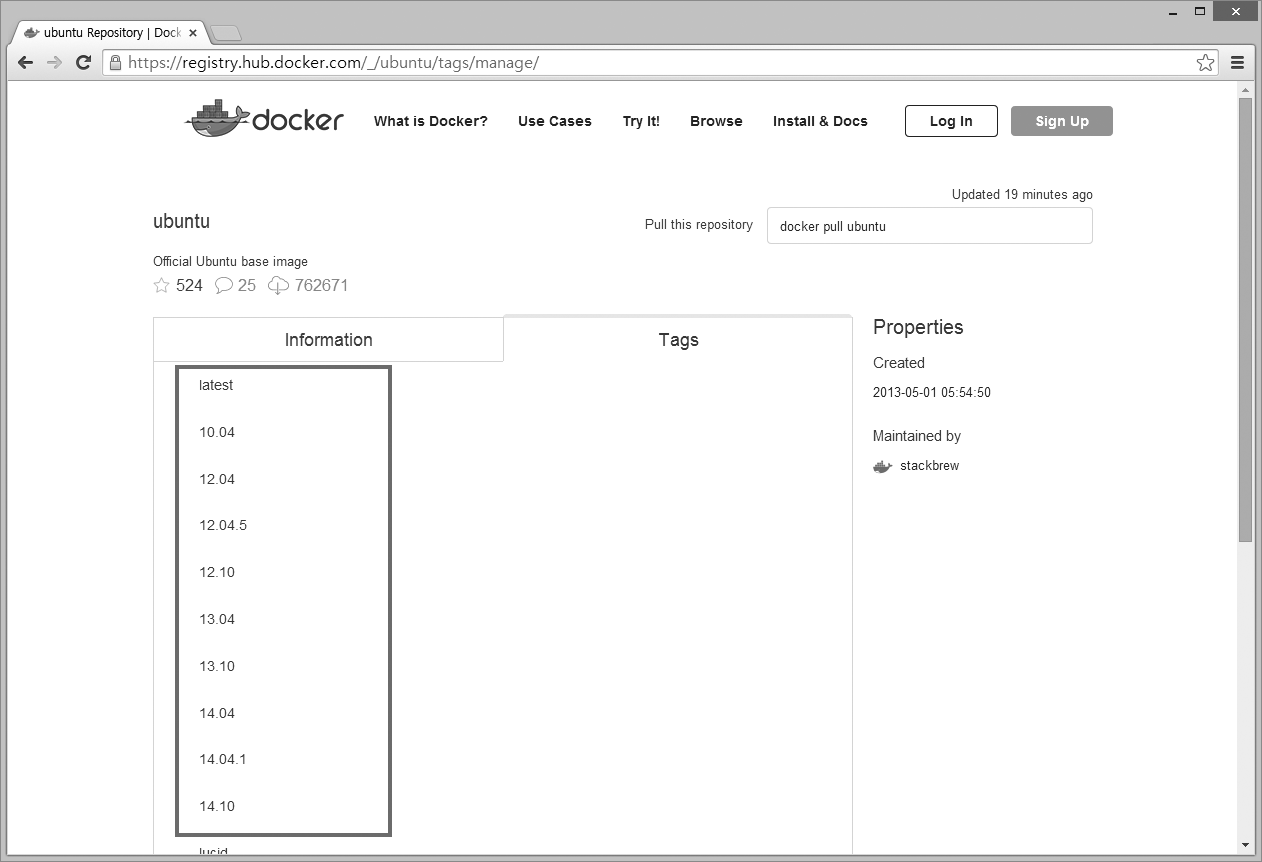
Task: Click the docker pull ubuntu text field
Action: (x=929, y=226)
